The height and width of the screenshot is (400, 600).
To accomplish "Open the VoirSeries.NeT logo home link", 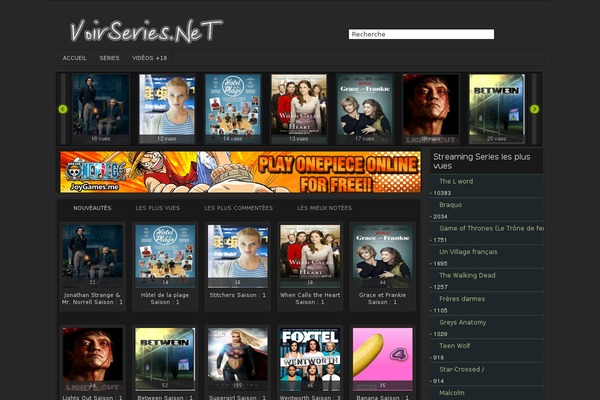I will [x=146, y=31].
